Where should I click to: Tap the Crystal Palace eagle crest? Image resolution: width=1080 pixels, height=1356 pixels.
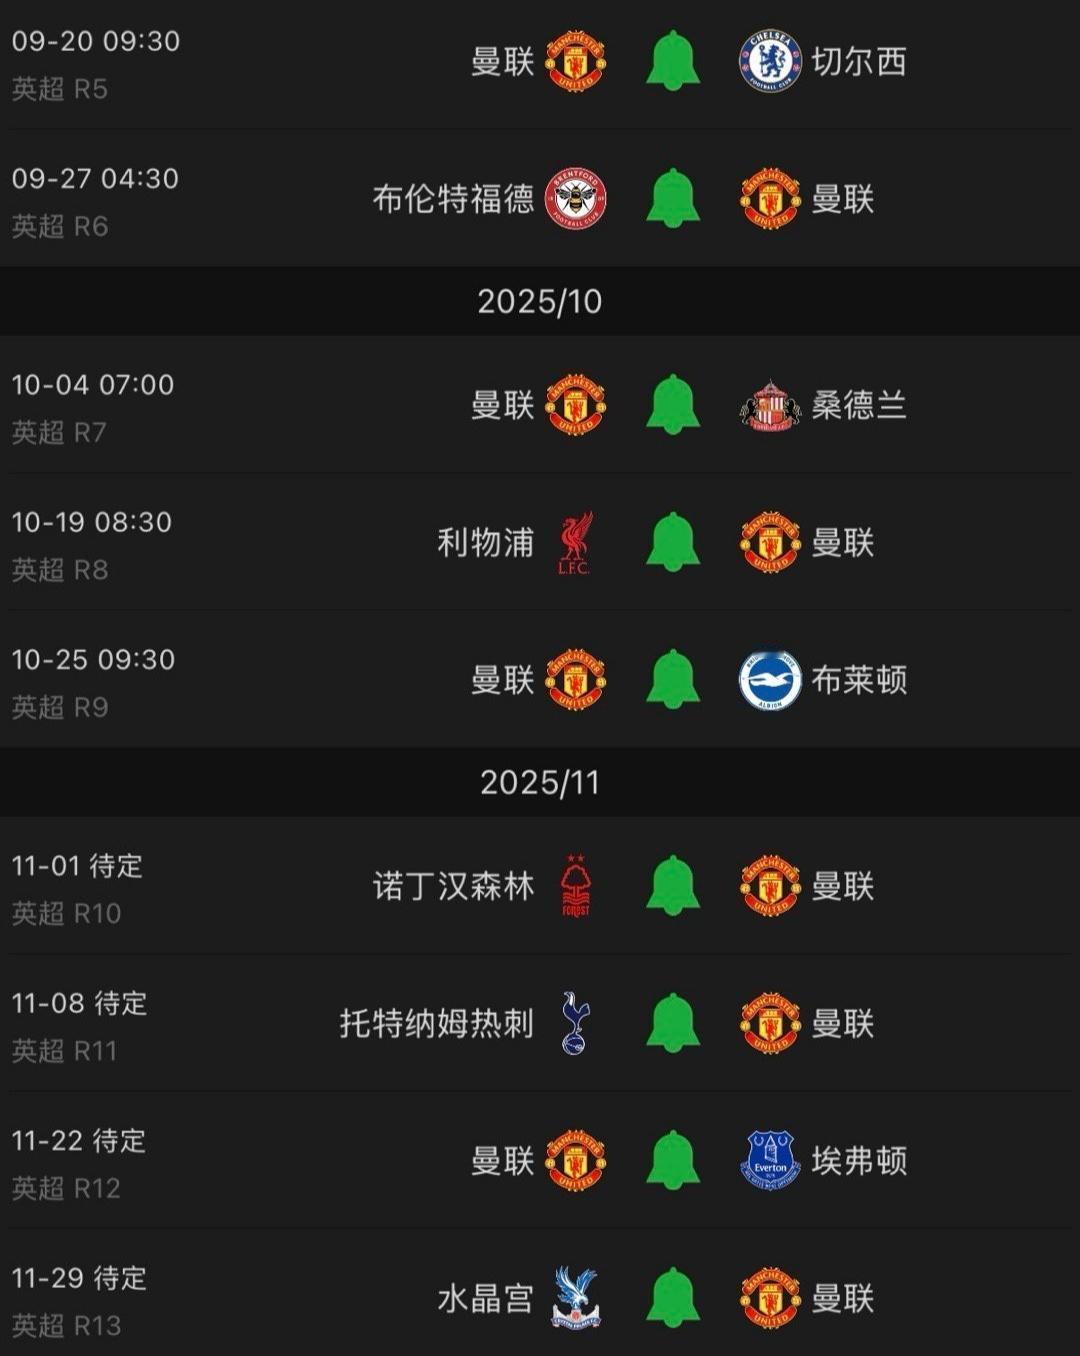point(575,1298)
